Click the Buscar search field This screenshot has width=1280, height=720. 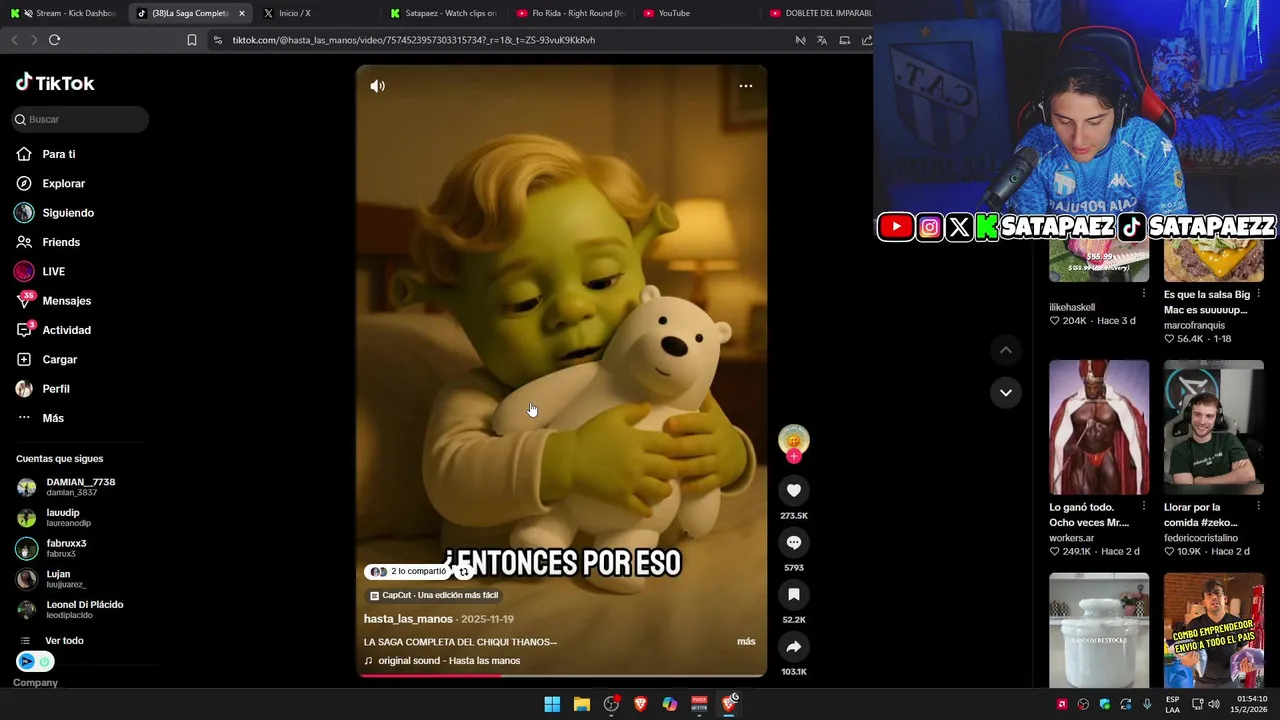(x=80, y=119)
